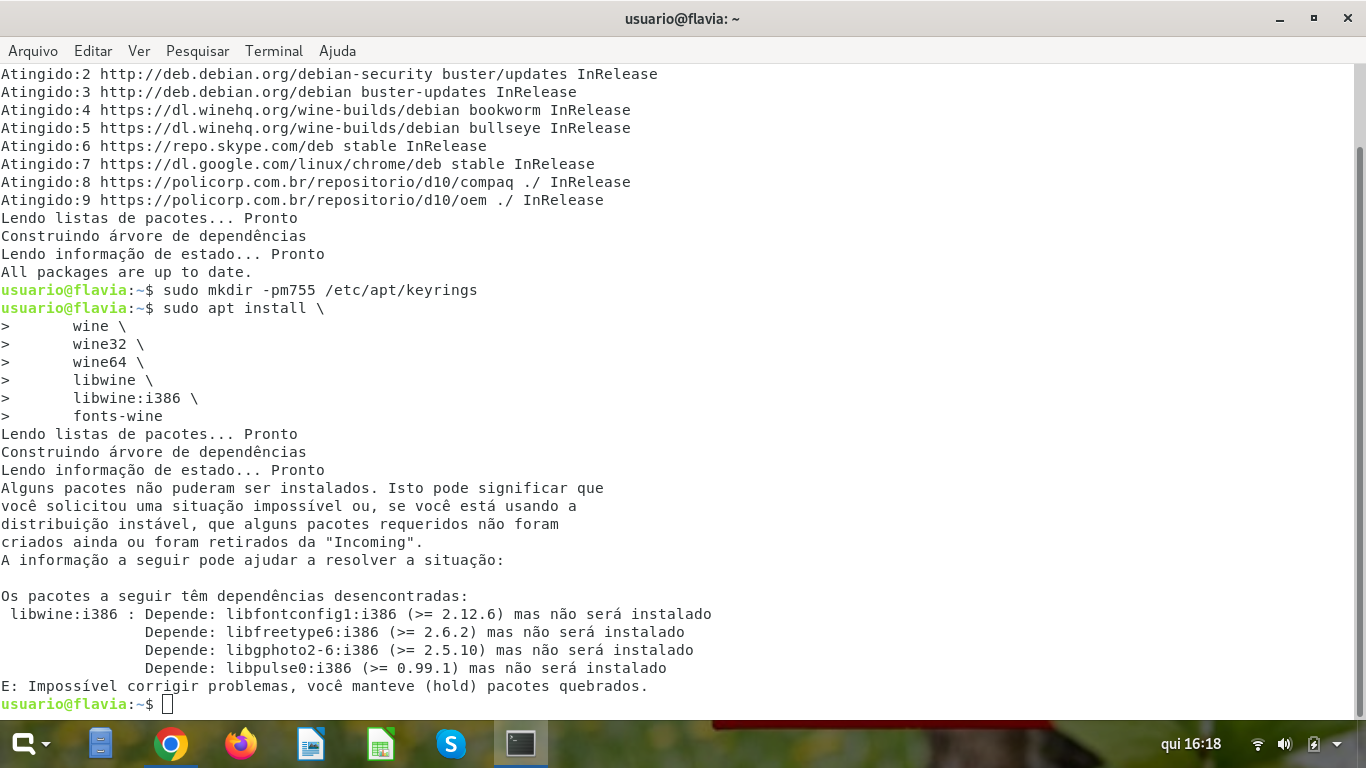1366x768 pixels.
Task: Open the Terminal menu
Action: 274,51
